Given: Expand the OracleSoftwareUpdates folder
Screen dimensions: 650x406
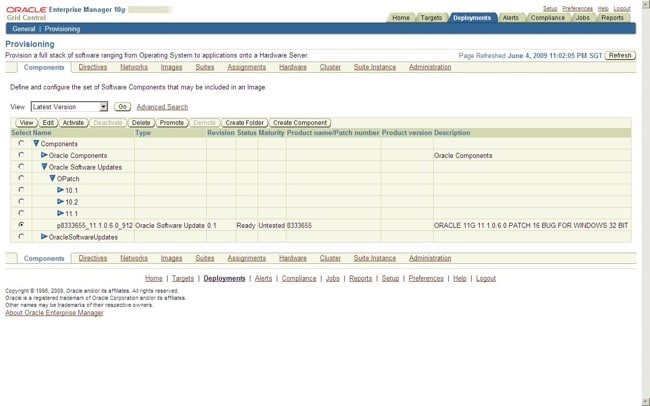Looking at the screenshot, I should click(x=44, y=236).
